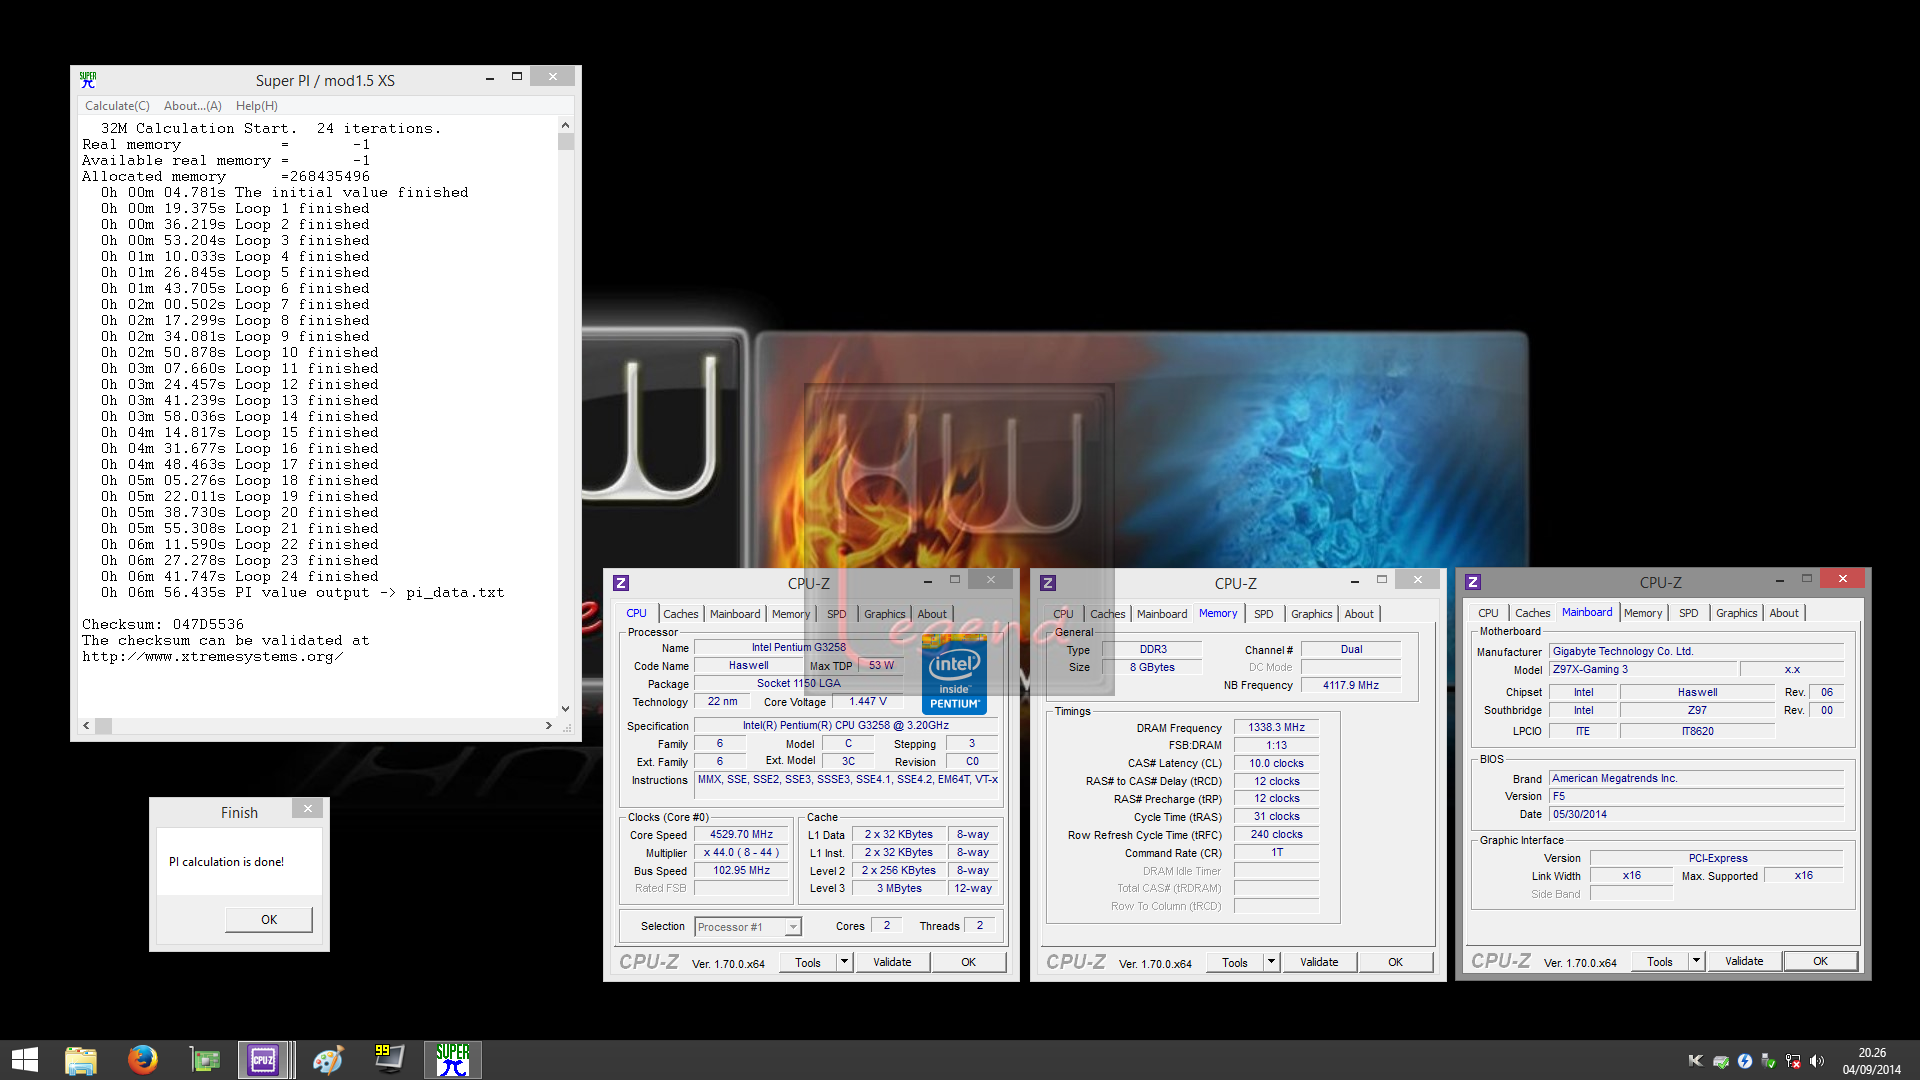
Task: Expand Tools dropdown arrow in Mainboard CPU-Z window
Action: [x=1696, y=961]
